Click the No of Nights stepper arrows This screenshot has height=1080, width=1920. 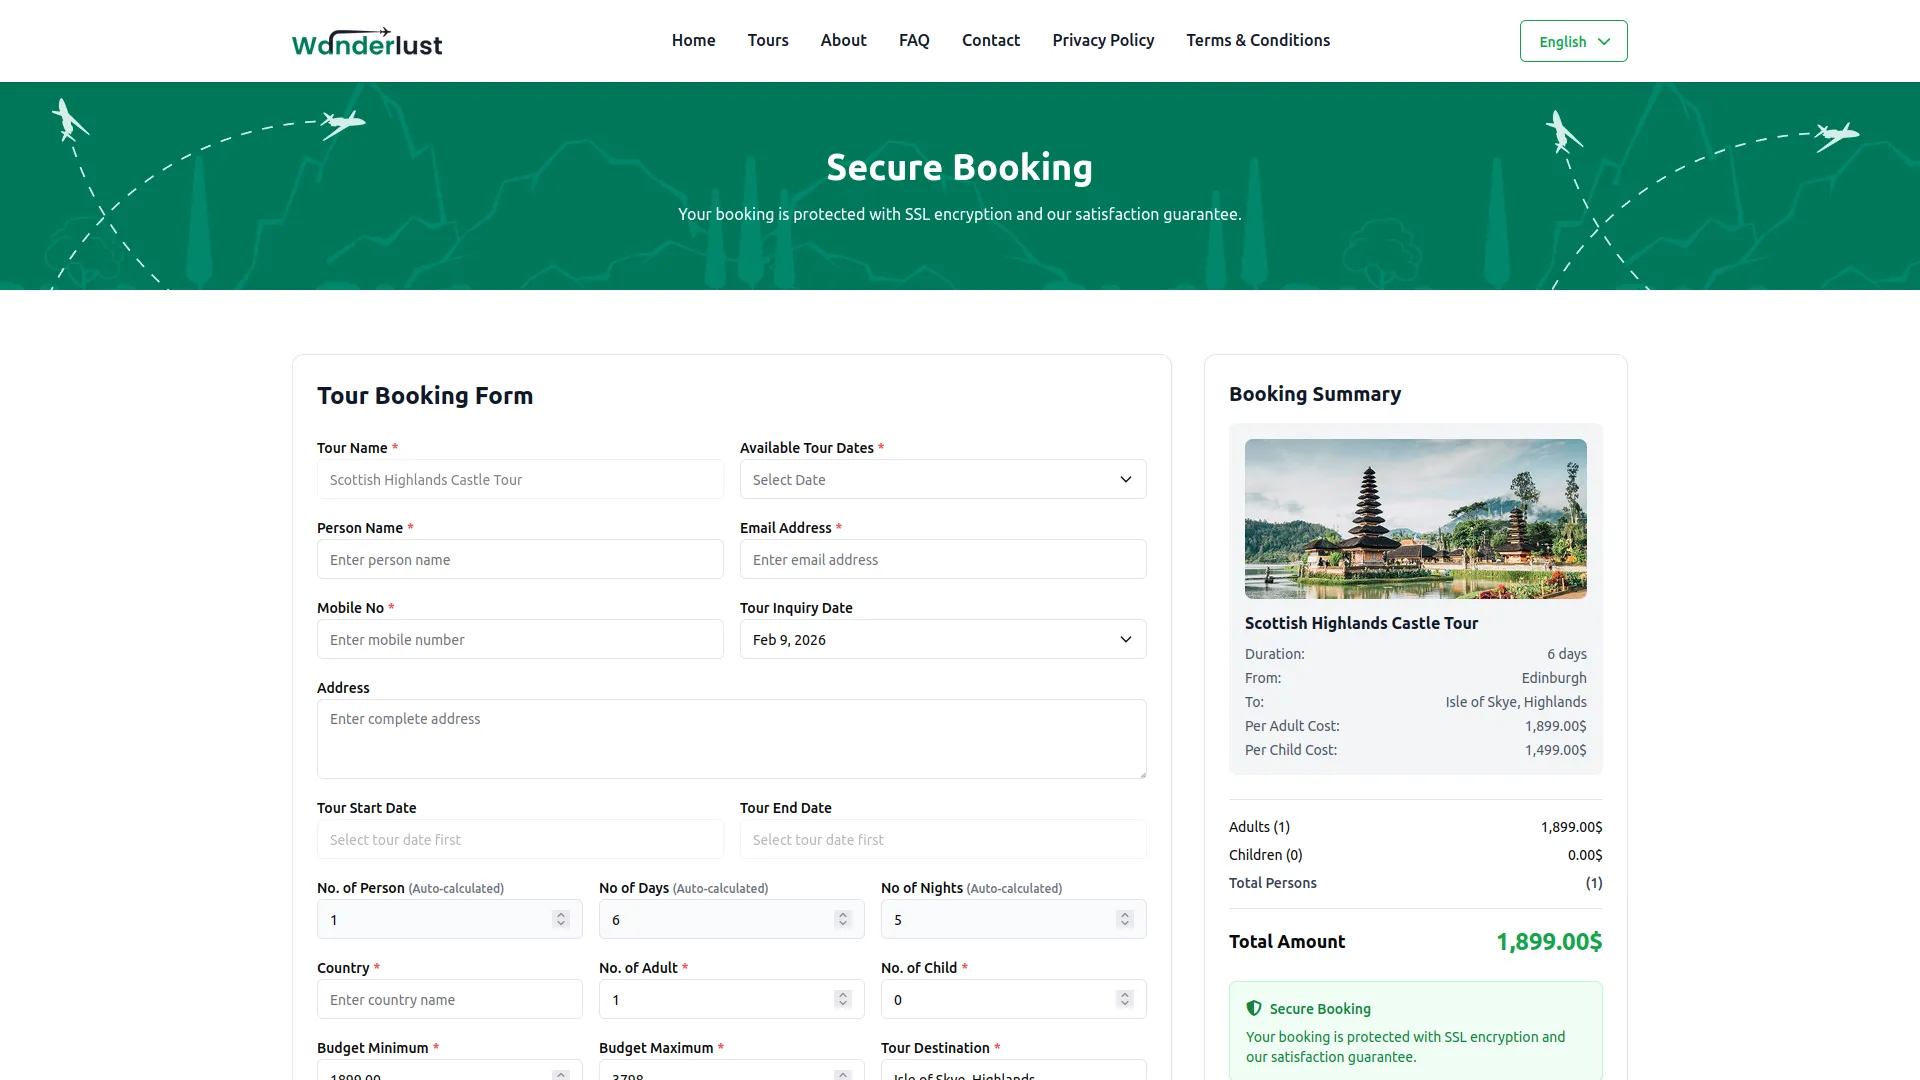click(x=1125, y=919)
